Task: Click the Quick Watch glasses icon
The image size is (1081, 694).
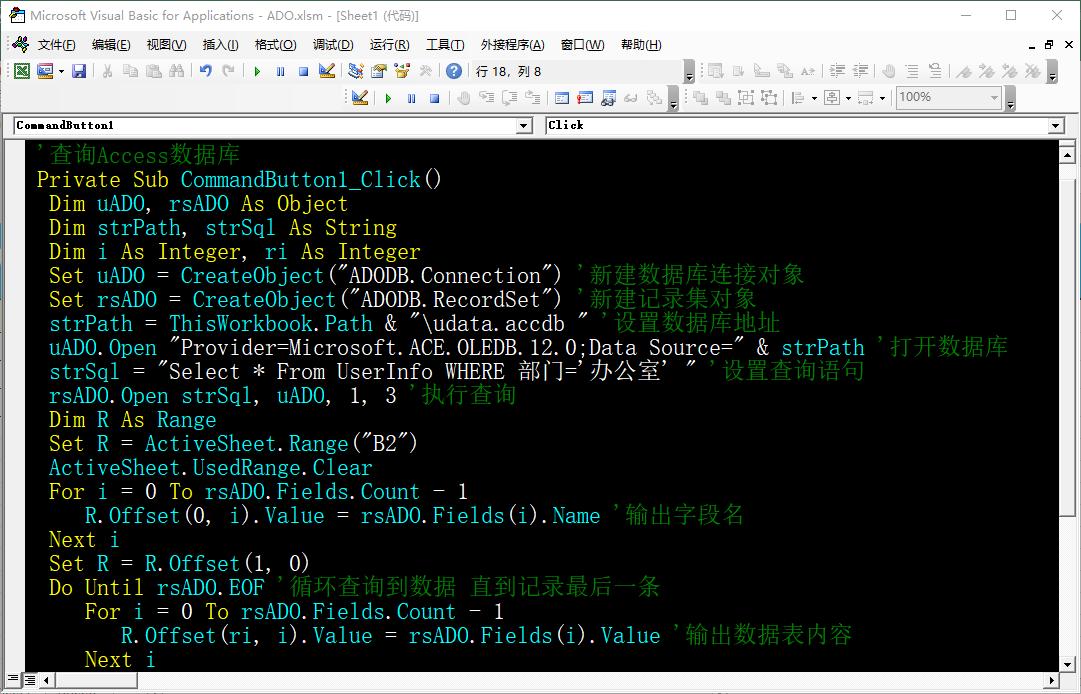Action: [x=631, y=98]
